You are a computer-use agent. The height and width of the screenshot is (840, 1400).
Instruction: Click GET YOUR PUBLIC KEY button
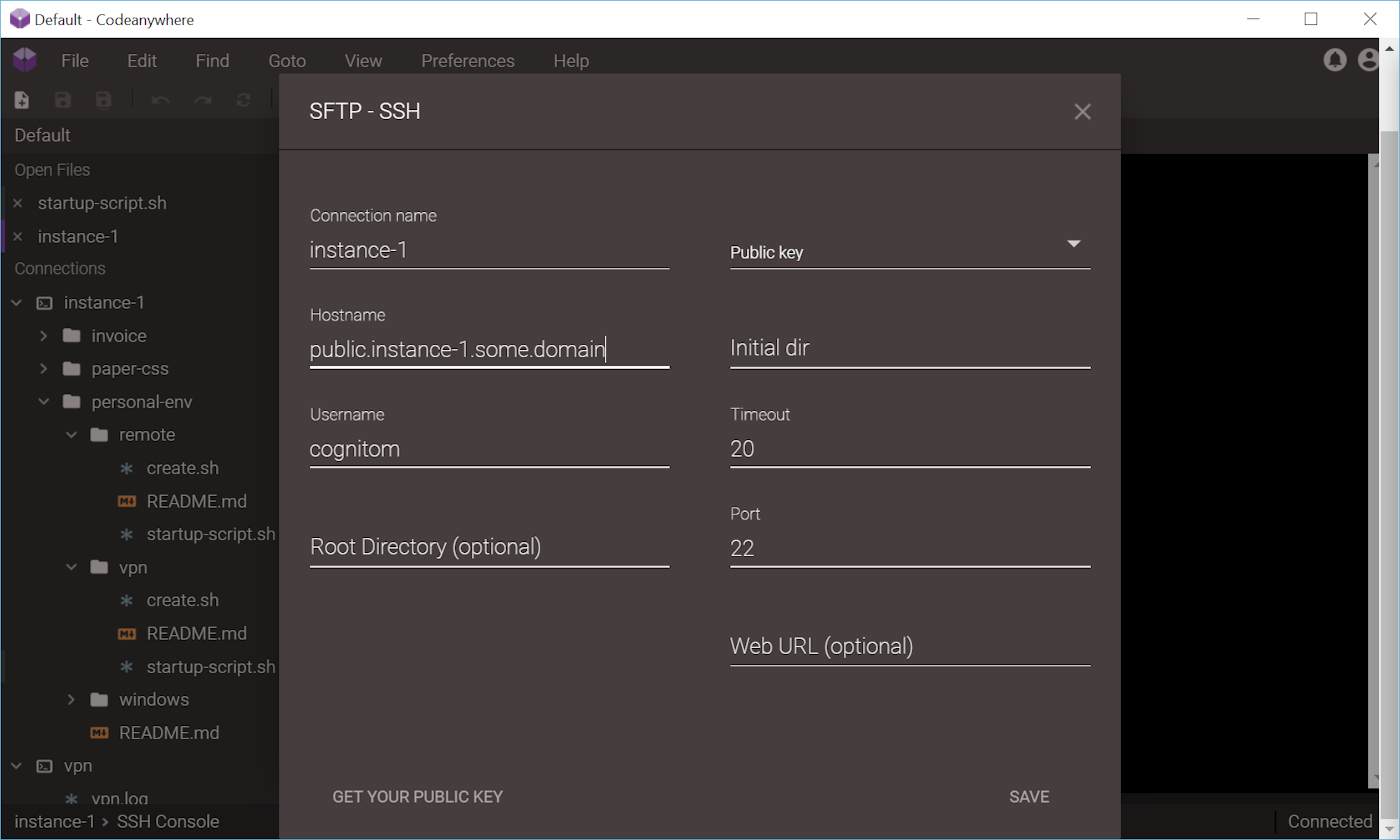418,797
